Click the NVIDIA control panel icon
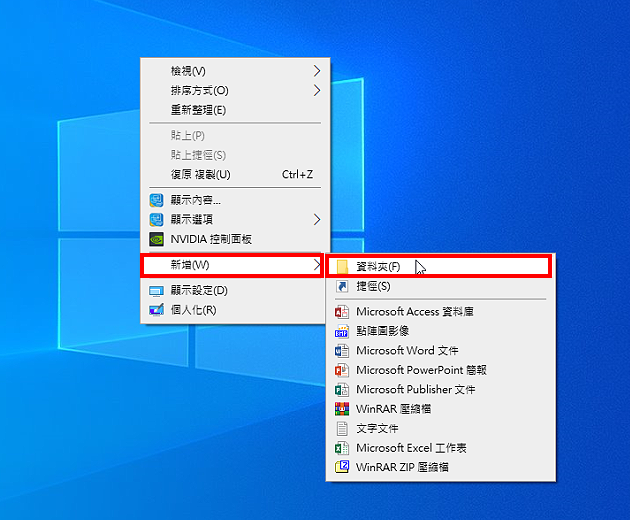 pyautogui.click(x=156, y=239)
